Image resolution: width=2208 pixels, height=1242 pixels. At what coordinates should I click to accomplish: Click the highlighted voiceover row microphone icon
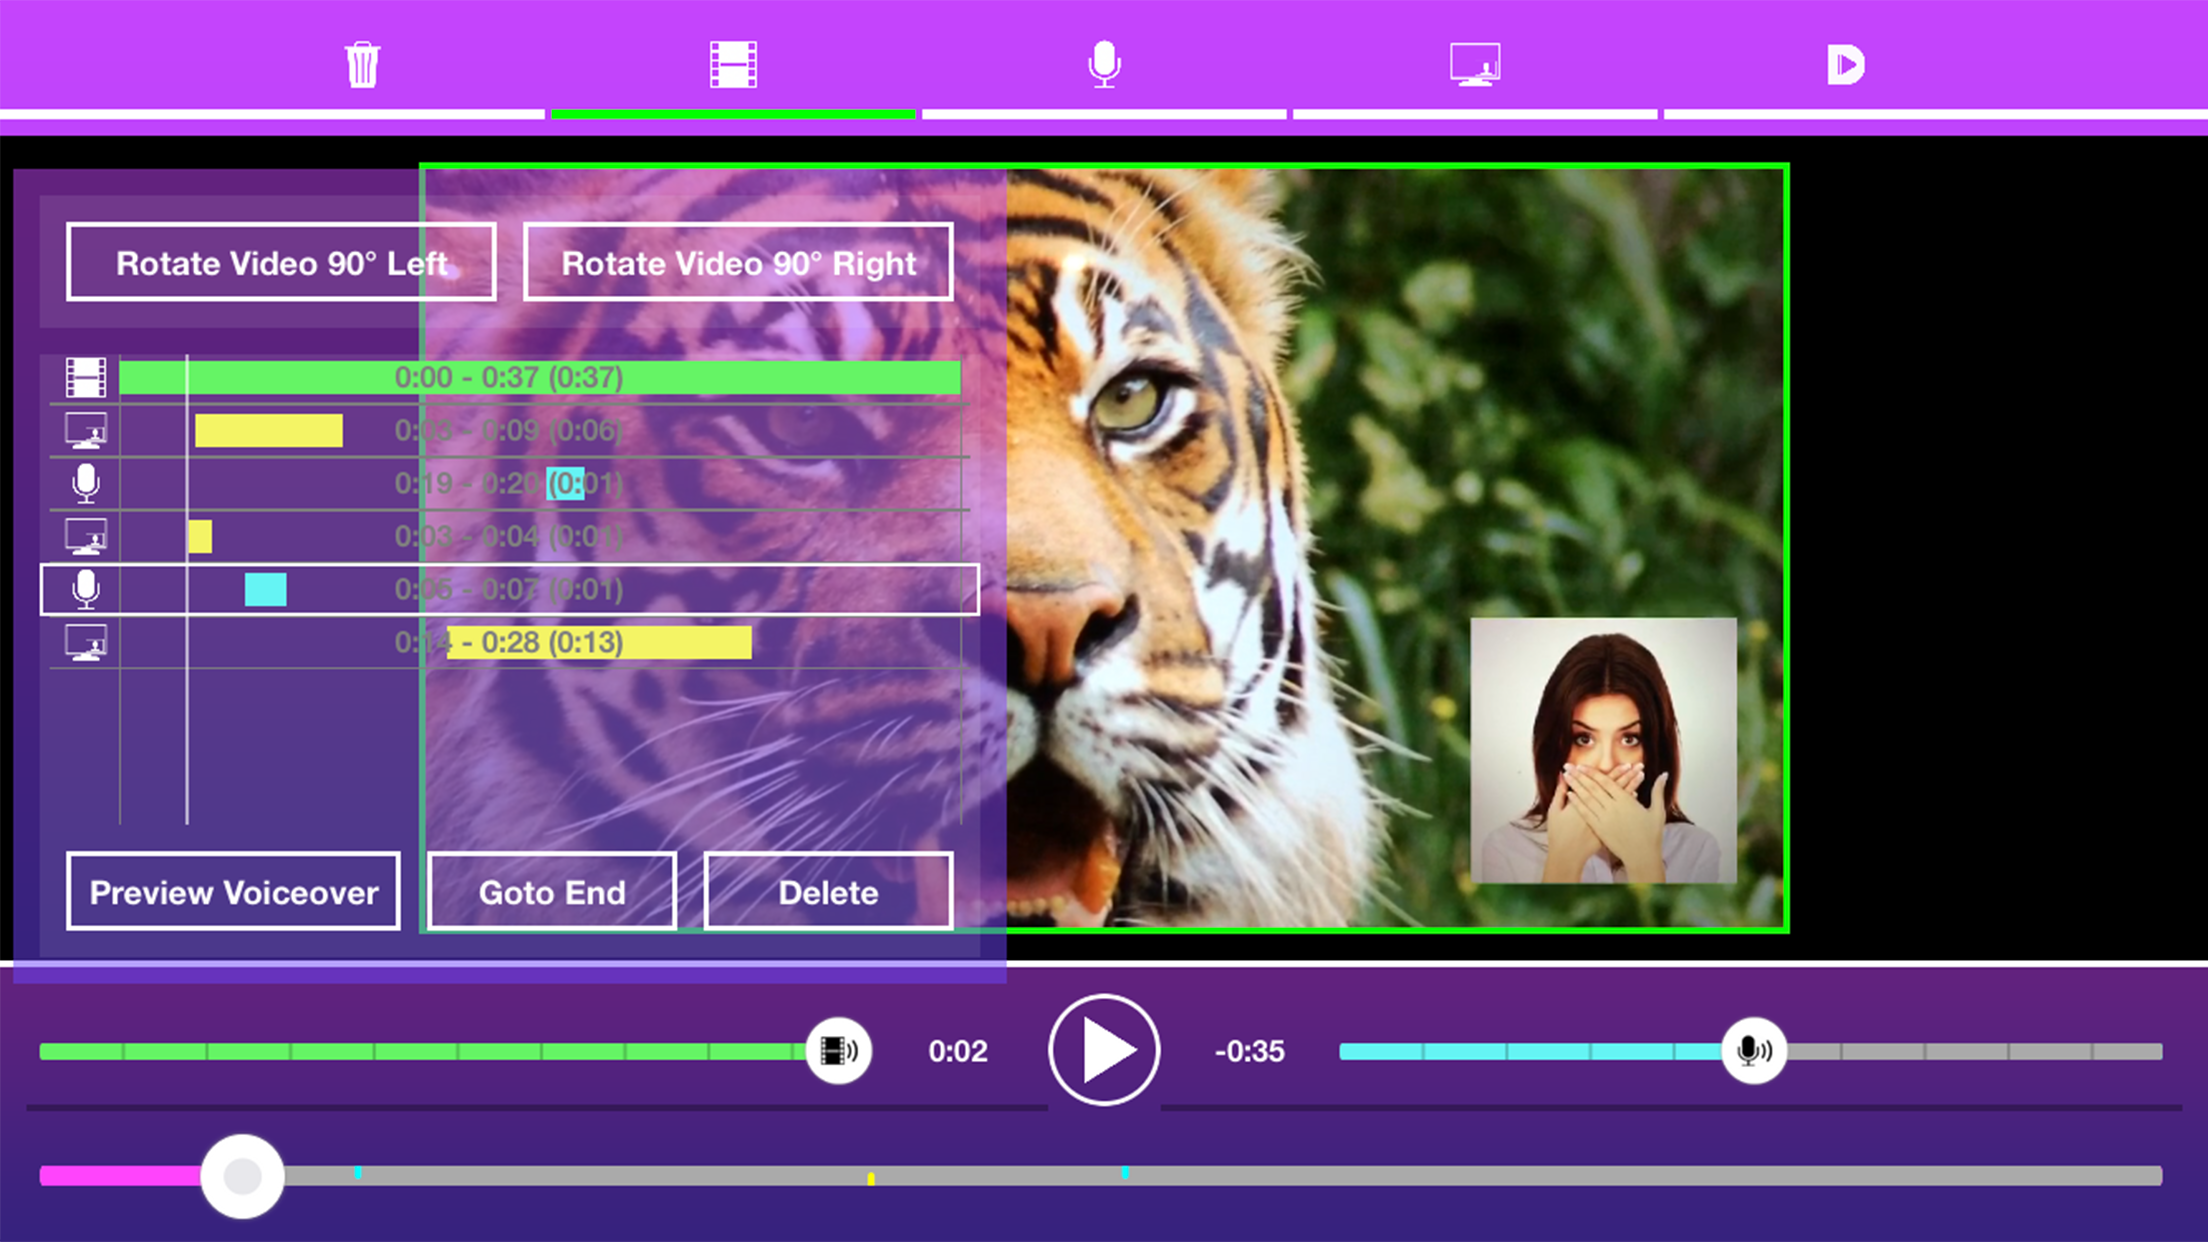coord(86,590)
